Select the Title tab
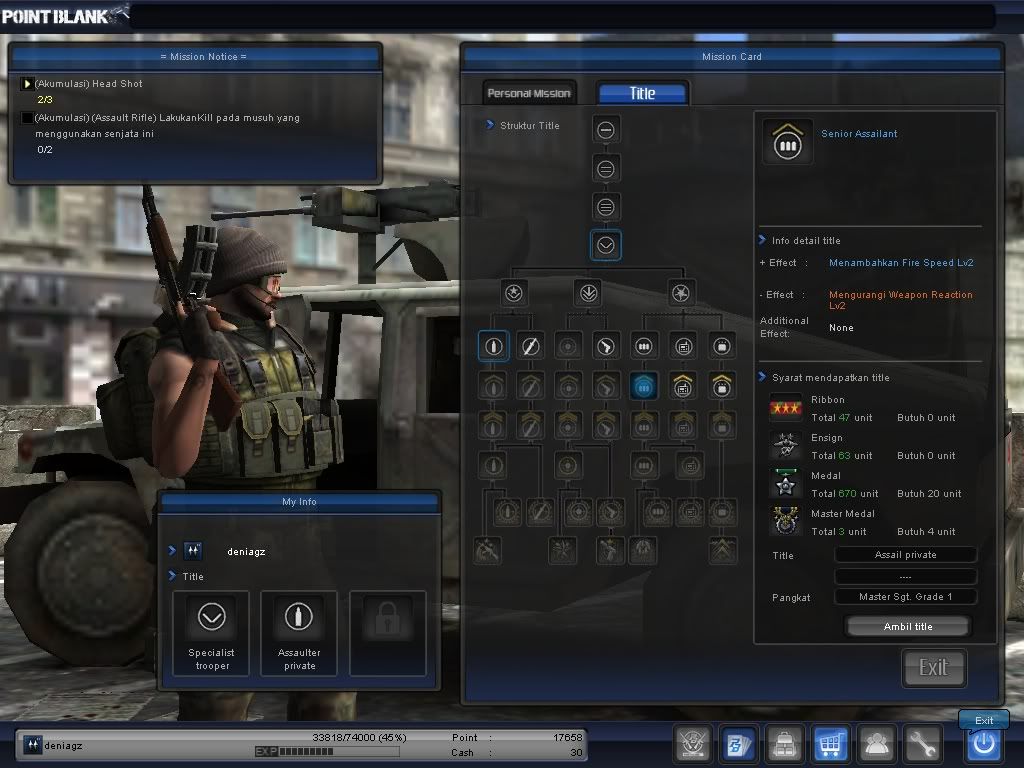The height and width of the screenshot is (768, 1024). [x=643, y=93]
